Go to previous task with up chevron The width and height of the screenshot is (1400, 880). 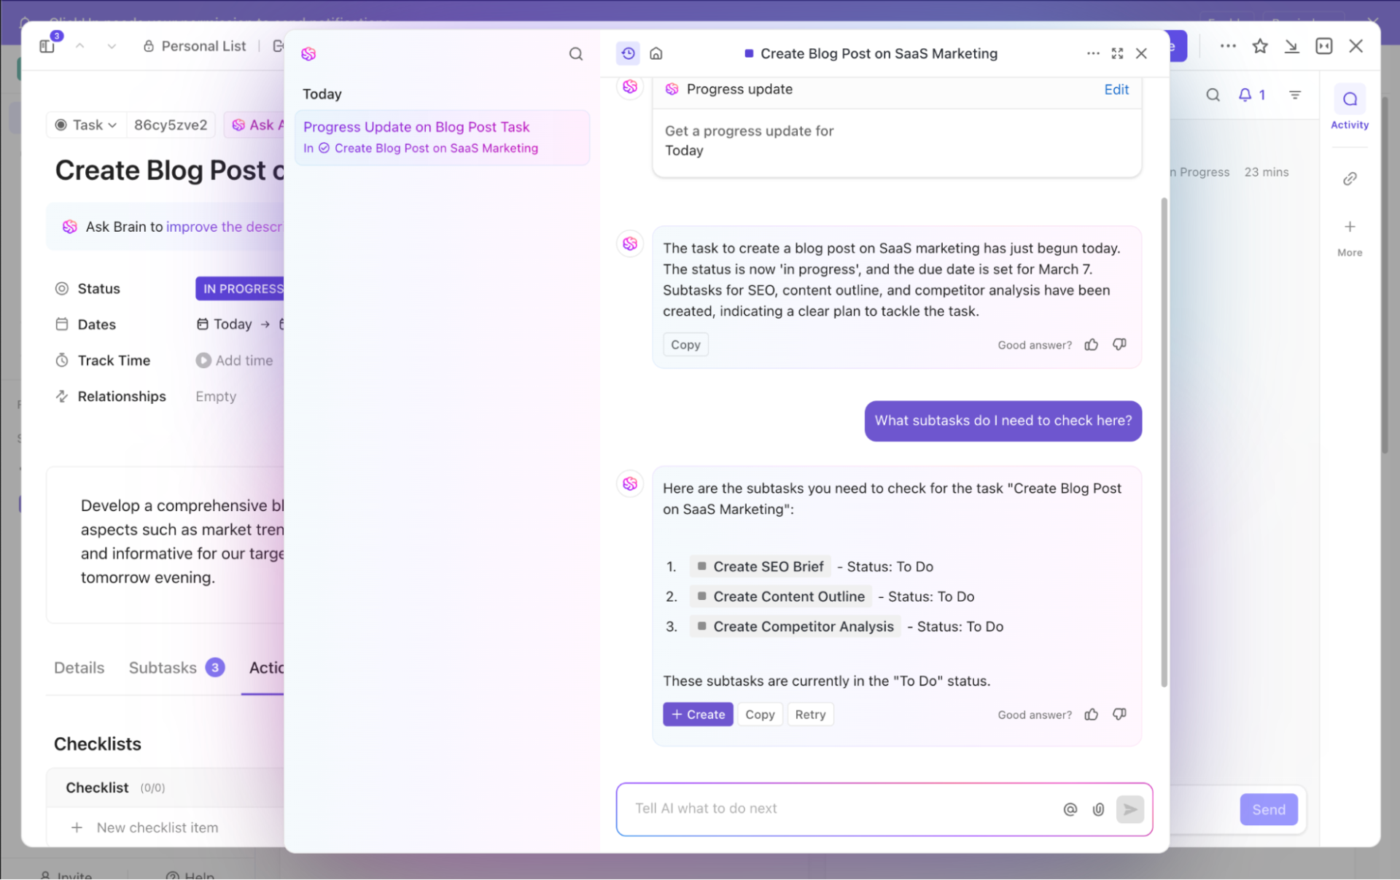click(80, 46)
